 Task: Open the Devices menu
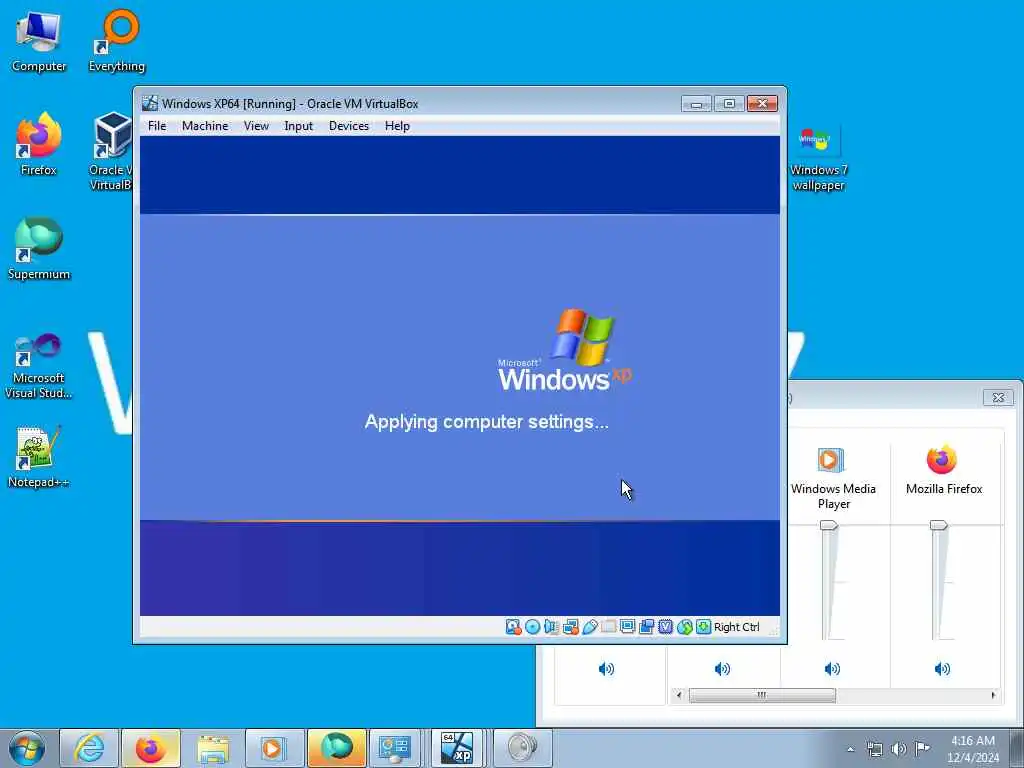point(349,126)
